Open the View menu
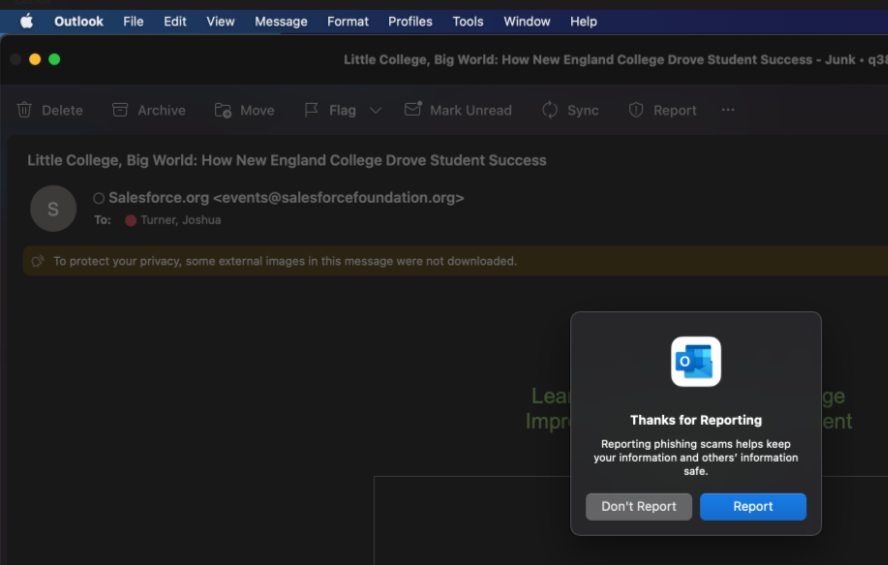 tap(220, 22)
